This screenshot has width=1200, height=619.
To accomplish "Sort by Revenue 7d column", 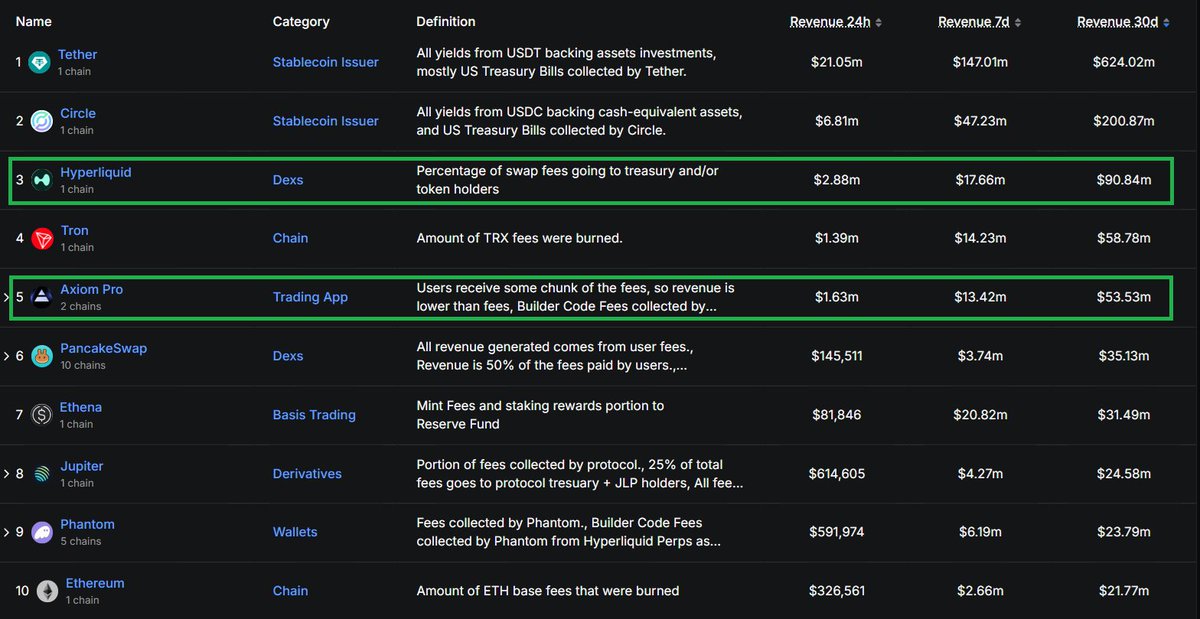I will tap(979, 22).
